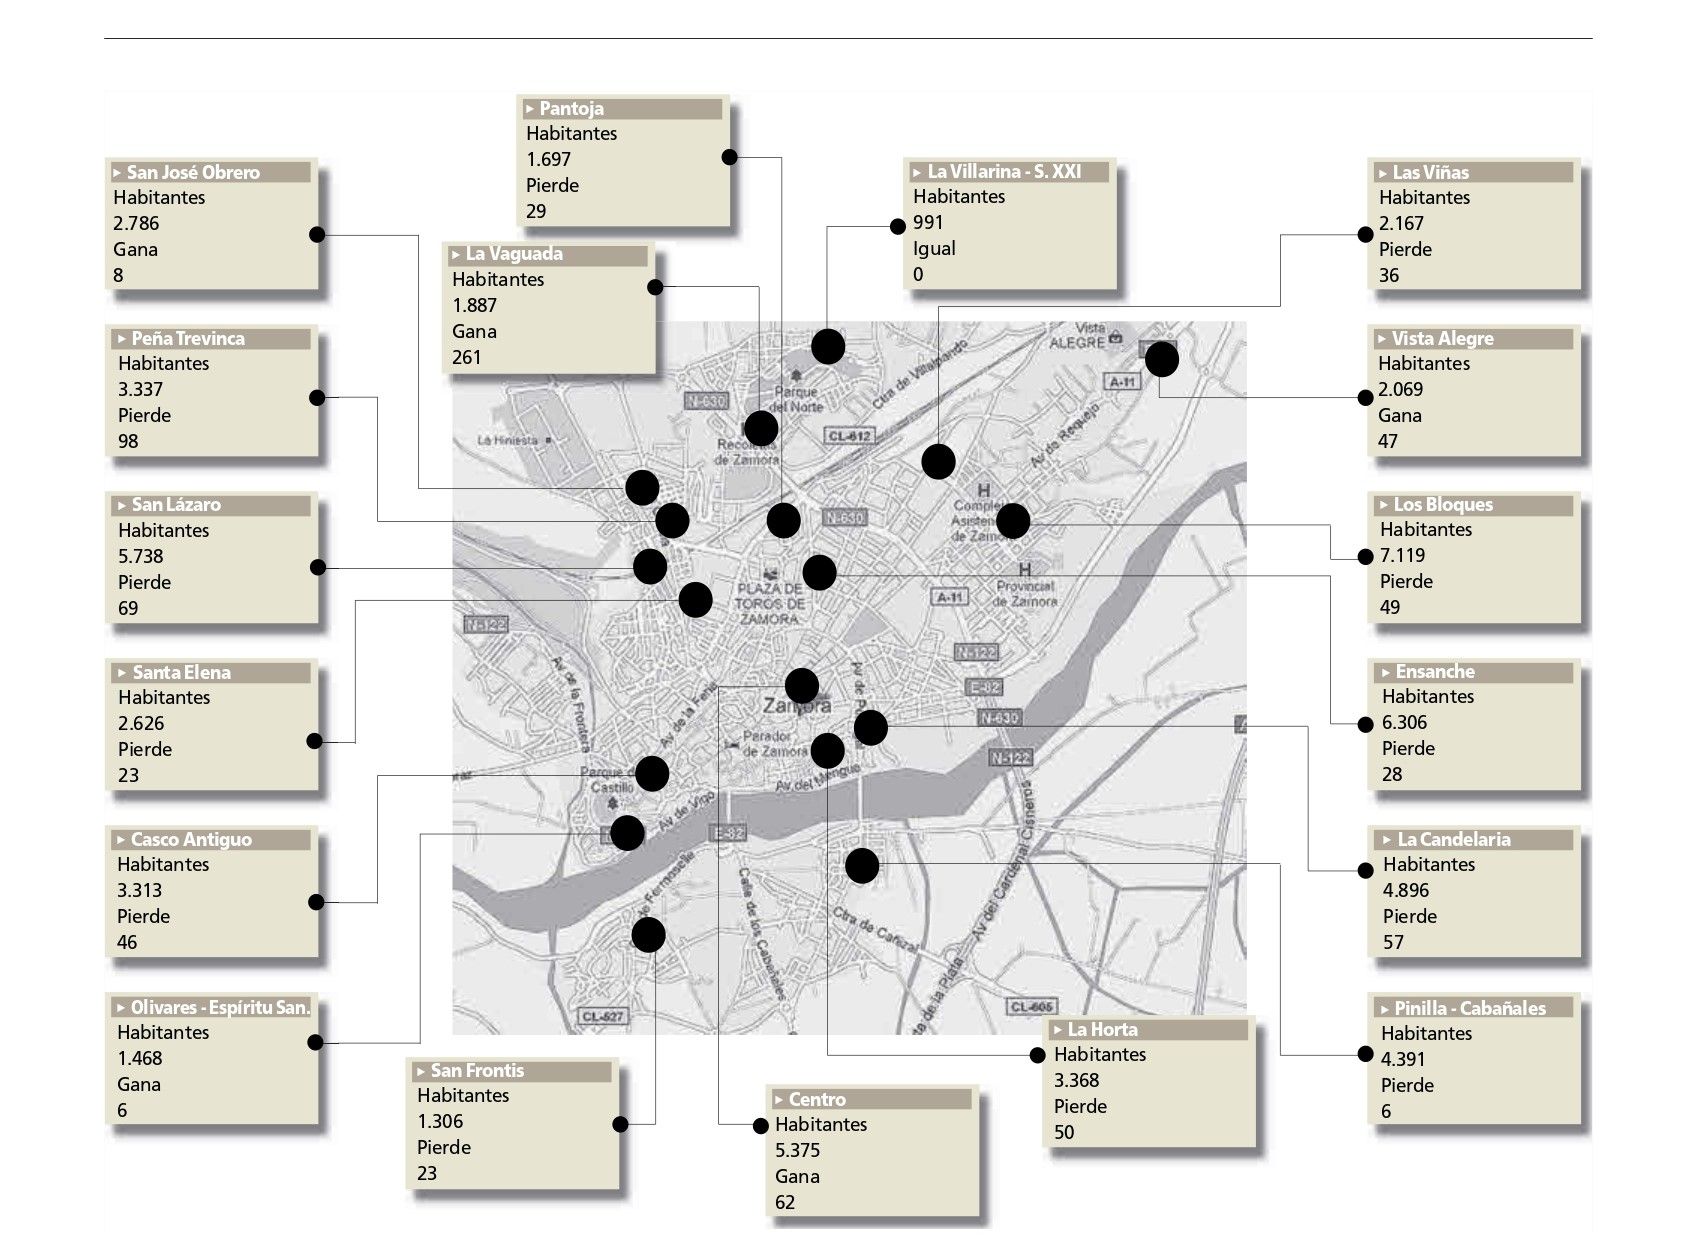This screenshot has width=1699, height=1250.
Task: Click the 6.306 value in Ensanche
Action: 1405,722
